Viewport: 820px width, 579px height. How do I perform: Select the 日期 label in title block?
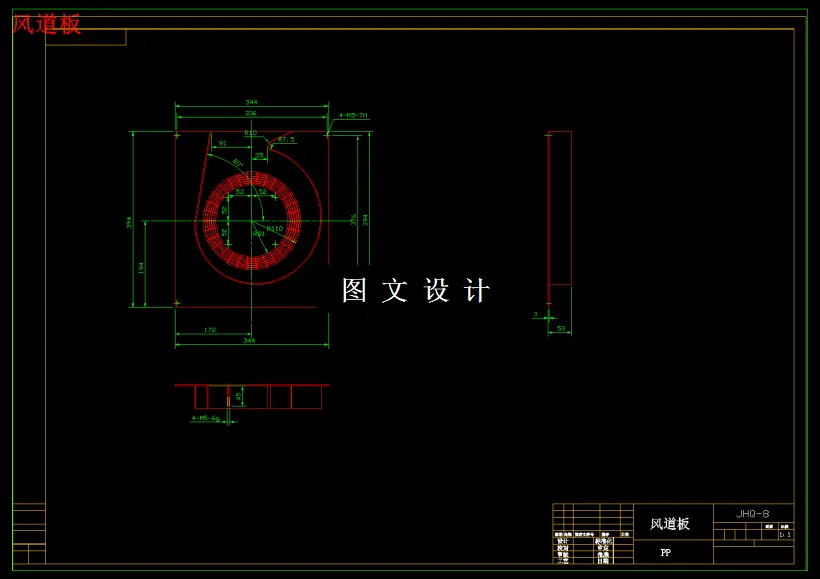click(x=603, y=561)
